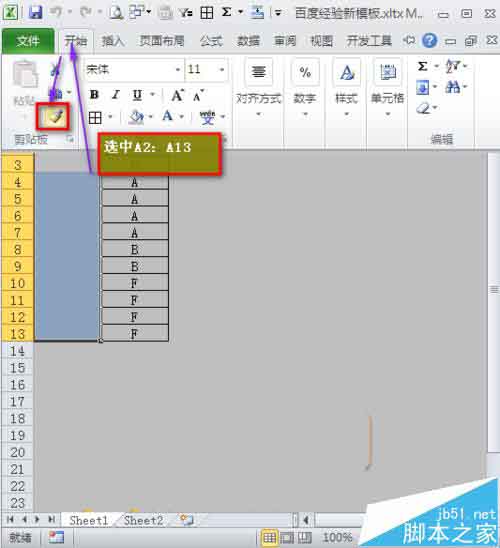Toggle Italic formatting

pos(115,95)
